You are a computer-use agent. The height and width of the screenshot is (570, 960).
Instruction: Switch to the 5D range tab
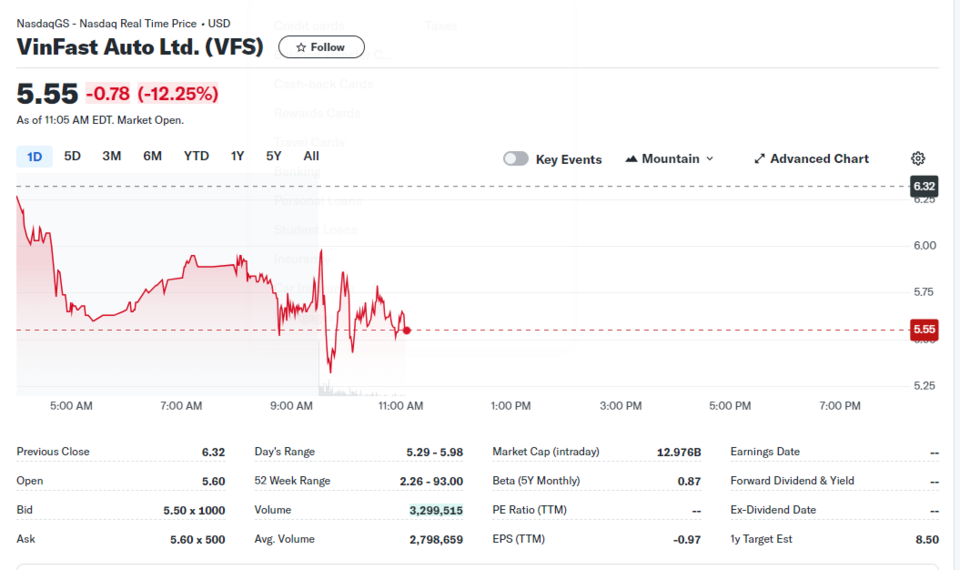(72, 156)
